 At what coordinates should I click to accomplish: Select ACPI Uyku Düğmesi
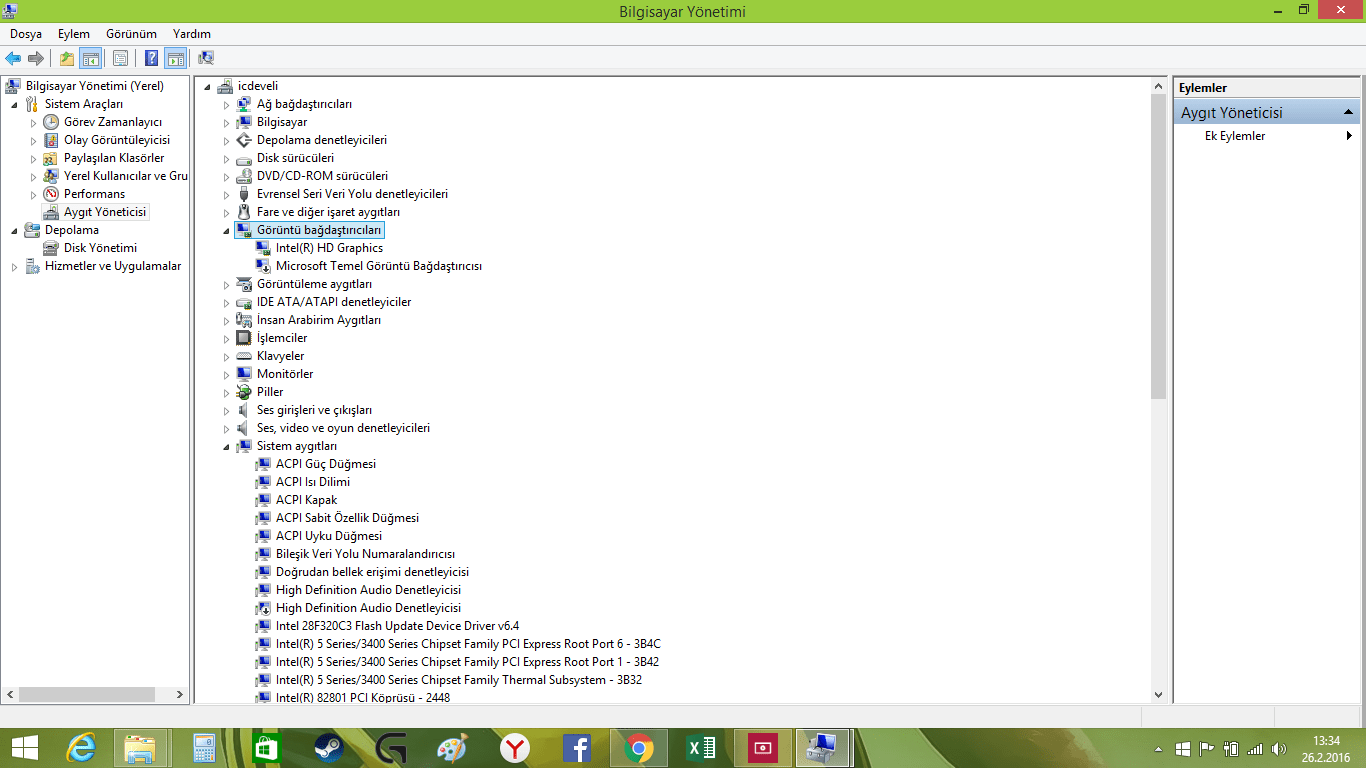[x=329, y=536]
